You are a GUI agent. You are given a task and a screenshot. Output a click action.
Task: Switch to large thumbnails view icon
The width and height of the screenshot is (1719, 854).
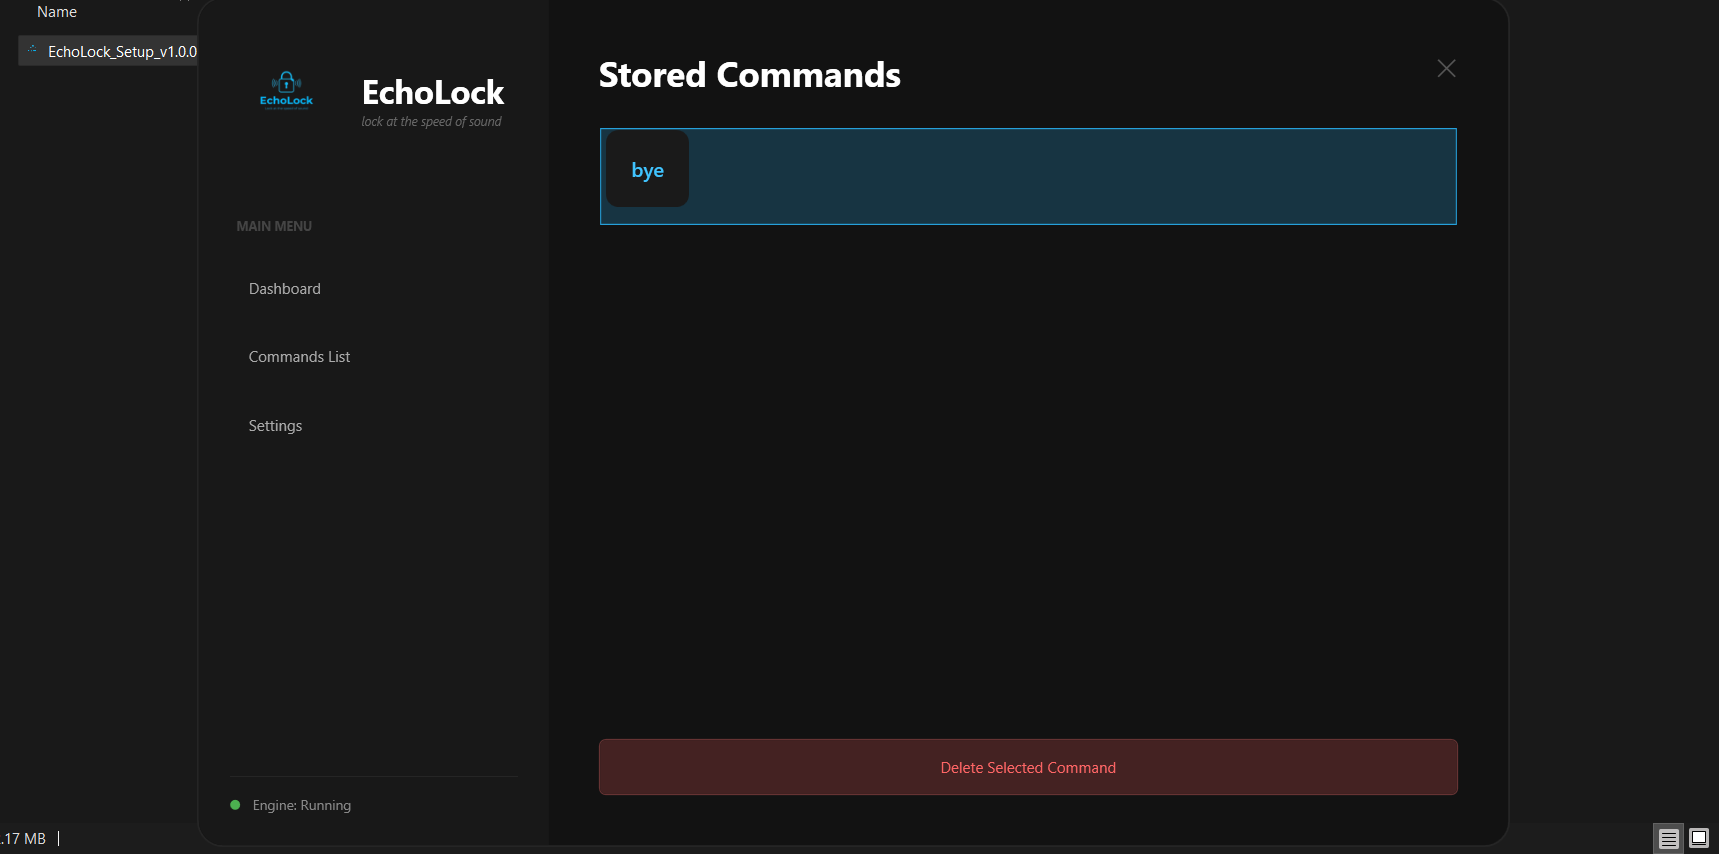tap(1698, 838)
